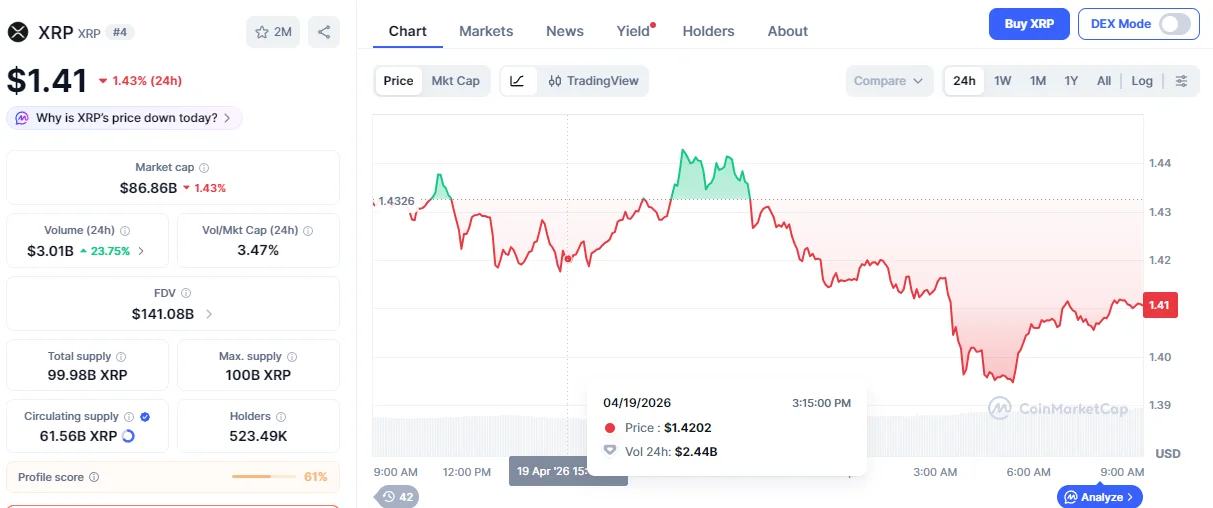Screen dimensions: 1213x508
Task: Click the red data point on chart line
Action: pos(568,259)
